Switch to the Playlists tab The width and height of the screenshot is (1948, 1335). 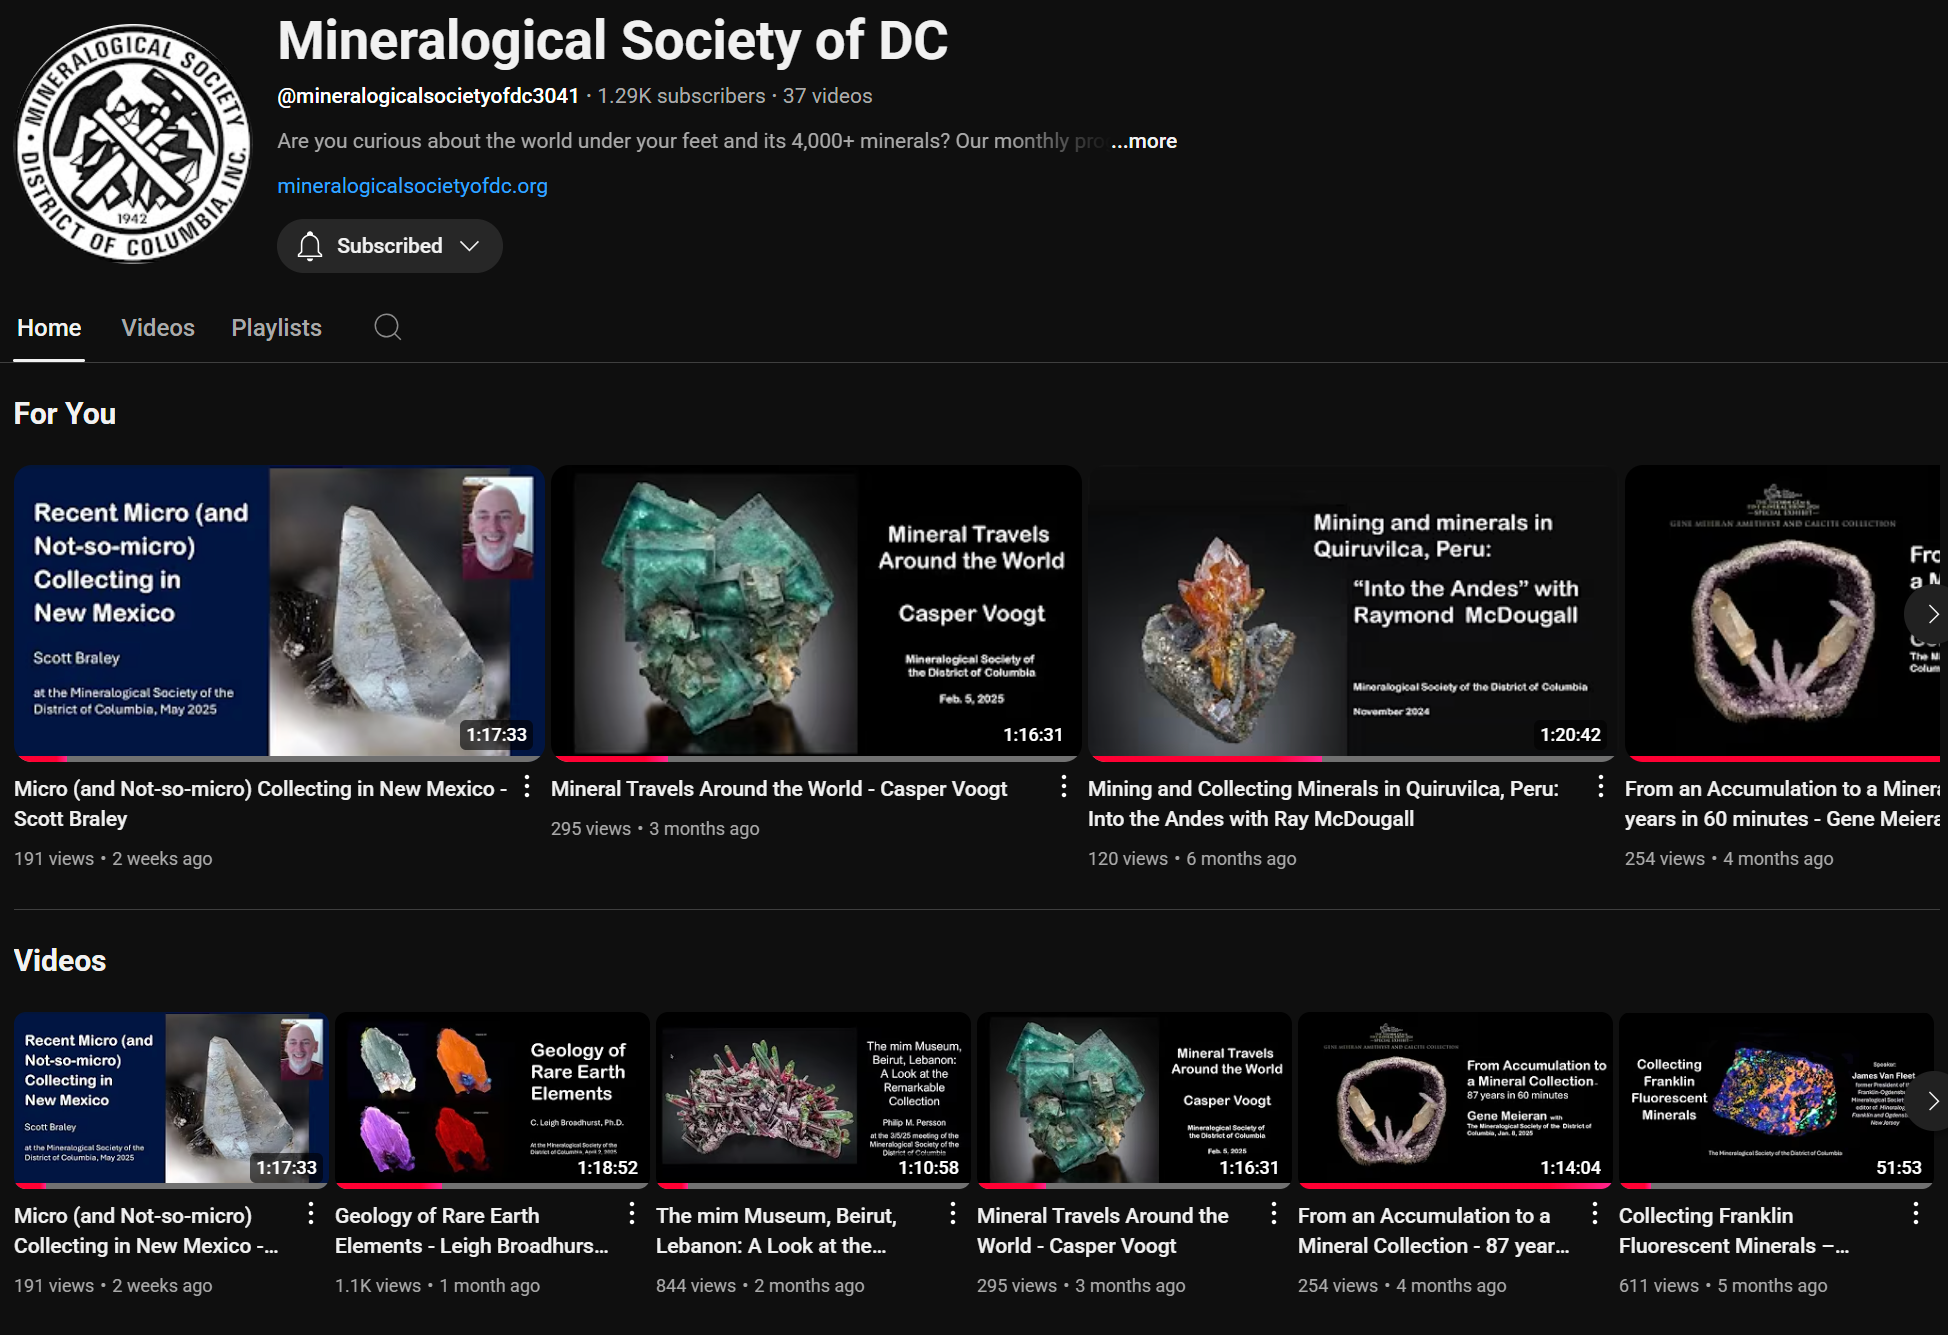pos(276,328)
